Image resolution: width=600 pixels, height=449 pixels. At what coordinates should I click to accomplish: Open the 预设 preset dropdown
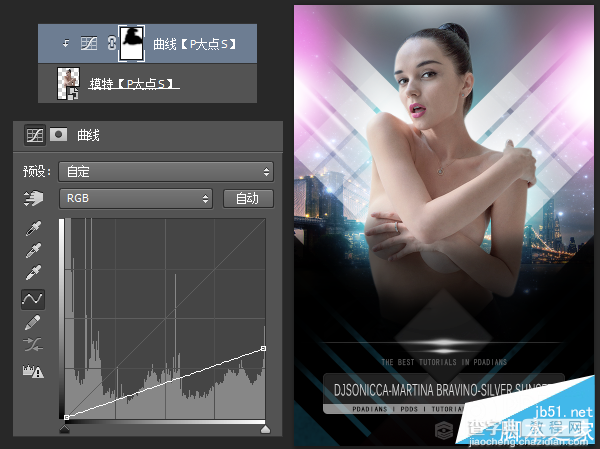click(x=166, y=171)
